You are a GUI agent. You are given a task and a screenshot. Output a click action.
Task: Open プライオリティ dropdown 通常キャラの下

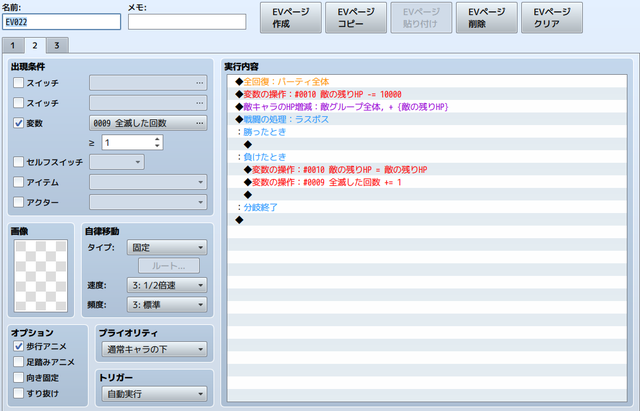pos(154,349)
